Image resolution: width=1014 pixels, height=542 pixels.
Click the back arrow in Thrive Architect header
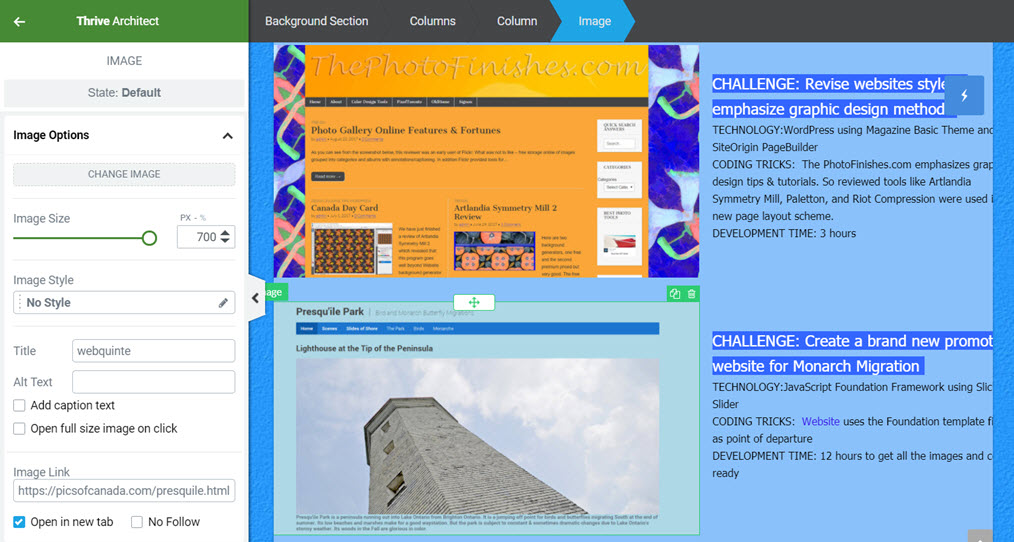point(19,21)
